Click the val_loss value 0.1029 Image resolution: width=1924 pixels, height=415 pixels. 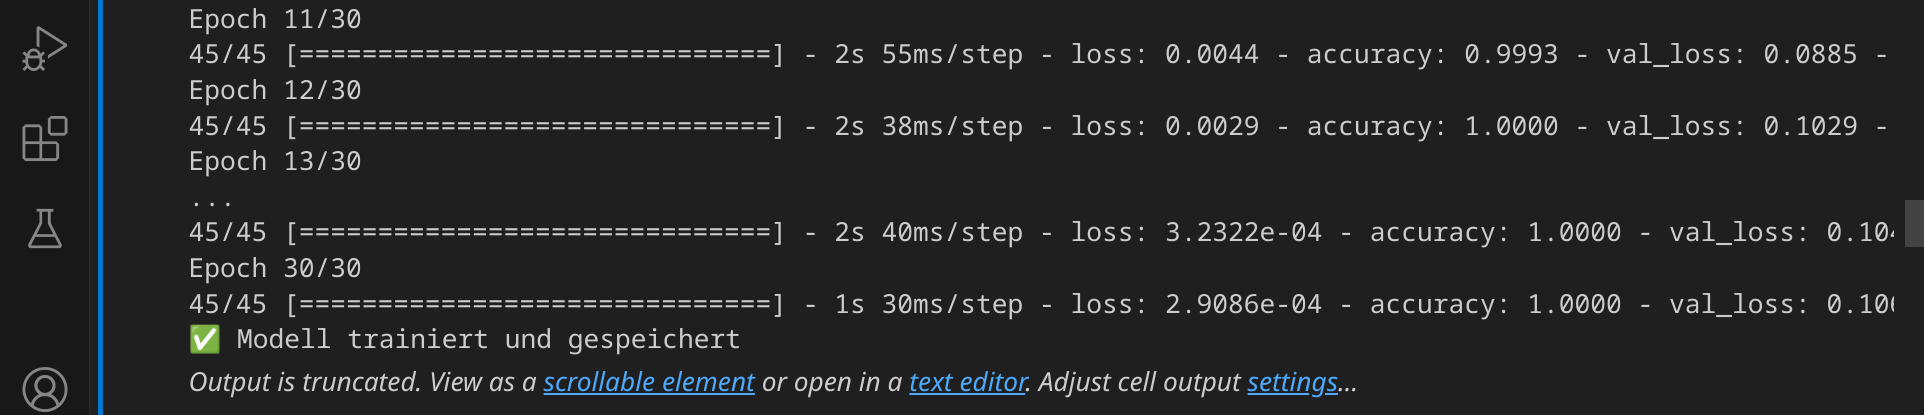point(1810,126)
